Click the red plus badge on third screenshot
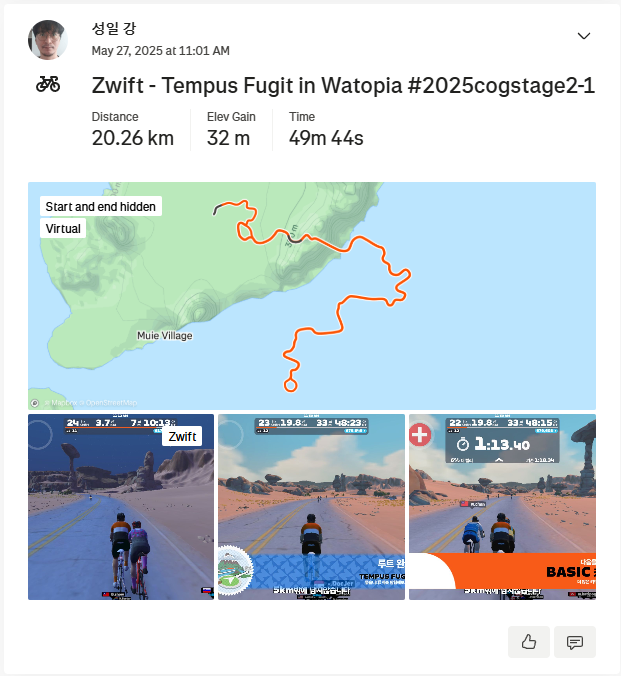 [x=420, y=434]
